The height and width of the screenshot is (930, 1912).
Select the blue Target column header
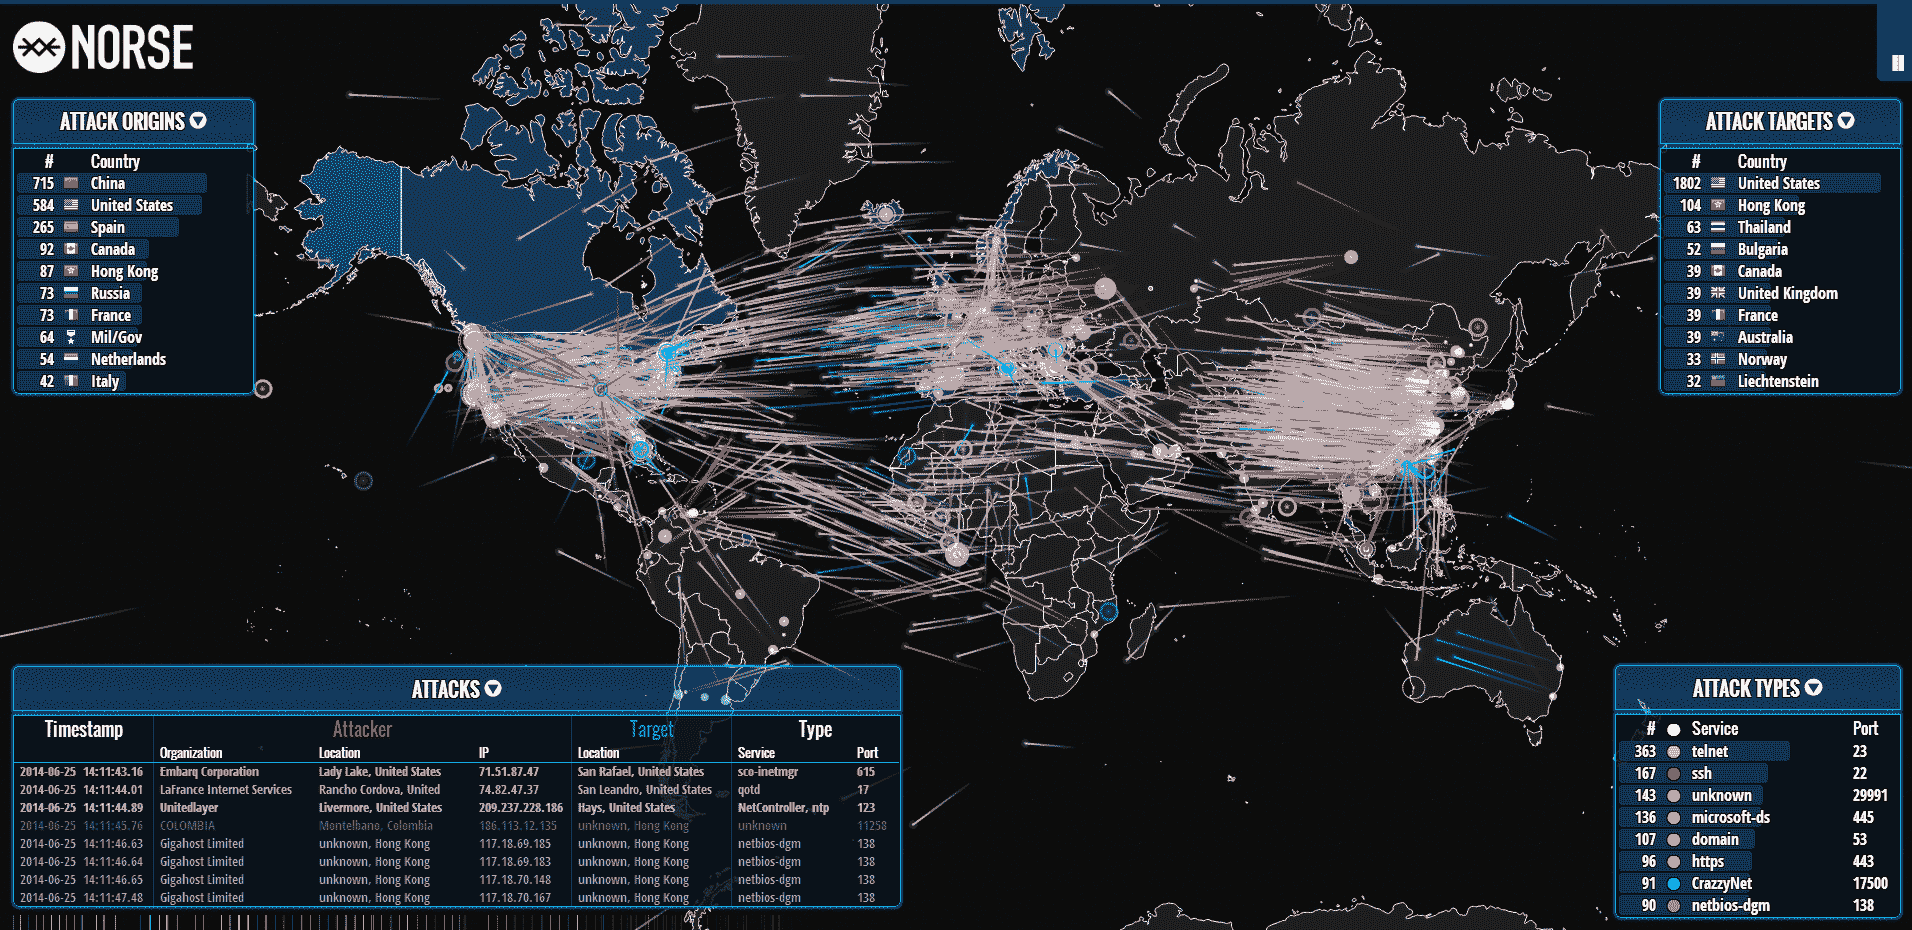coord(652,729)
